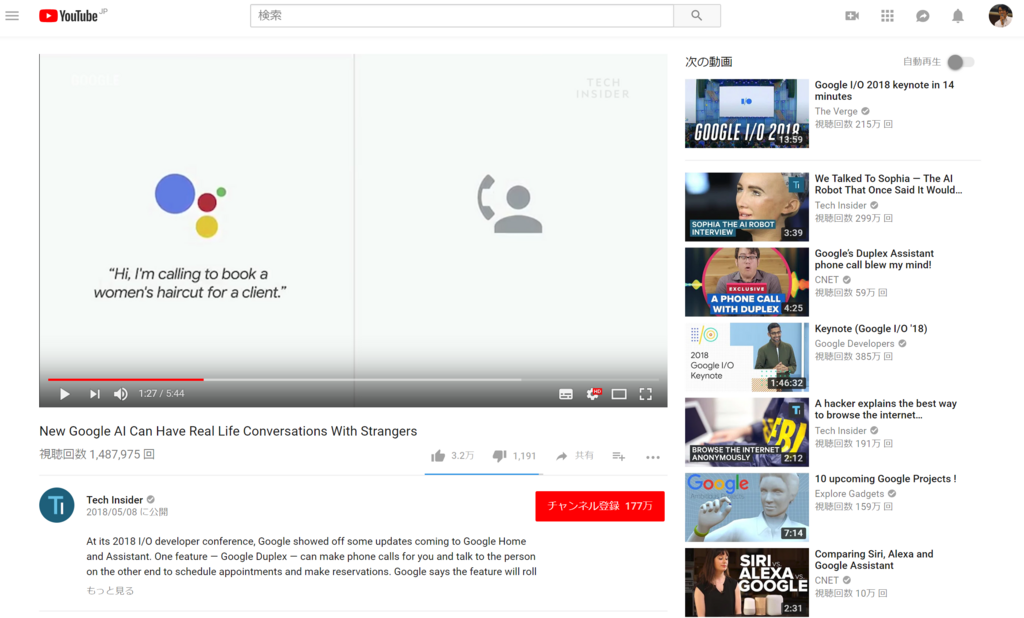
Task: Open the YouTube apps grid
Action: point(887,16)
